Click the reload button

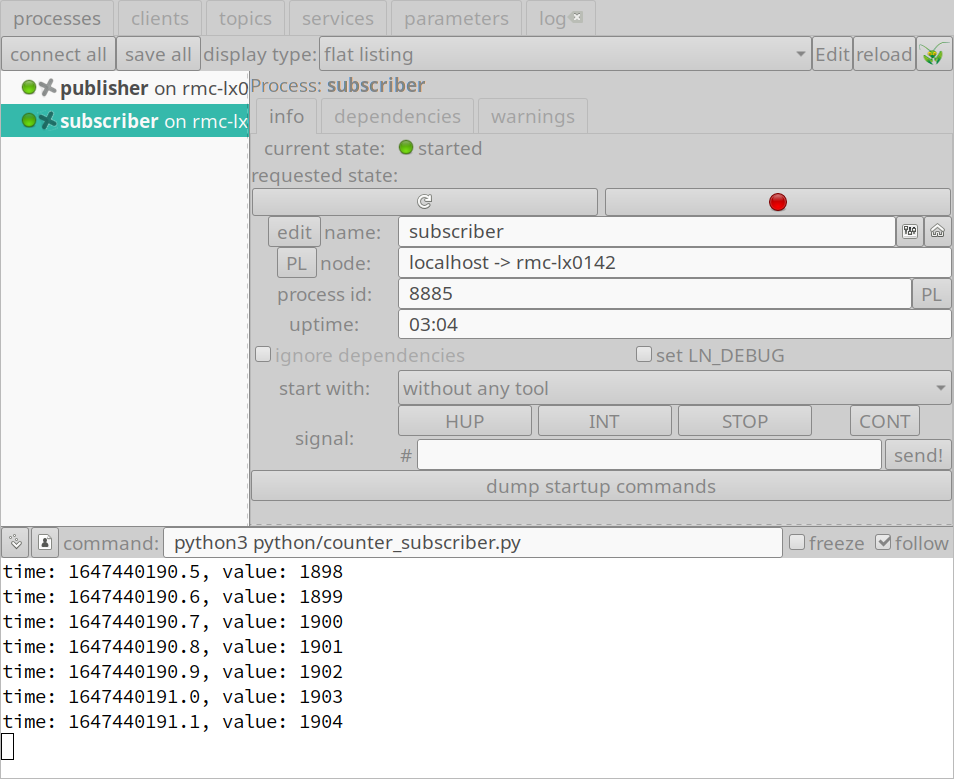pos(885,54)
